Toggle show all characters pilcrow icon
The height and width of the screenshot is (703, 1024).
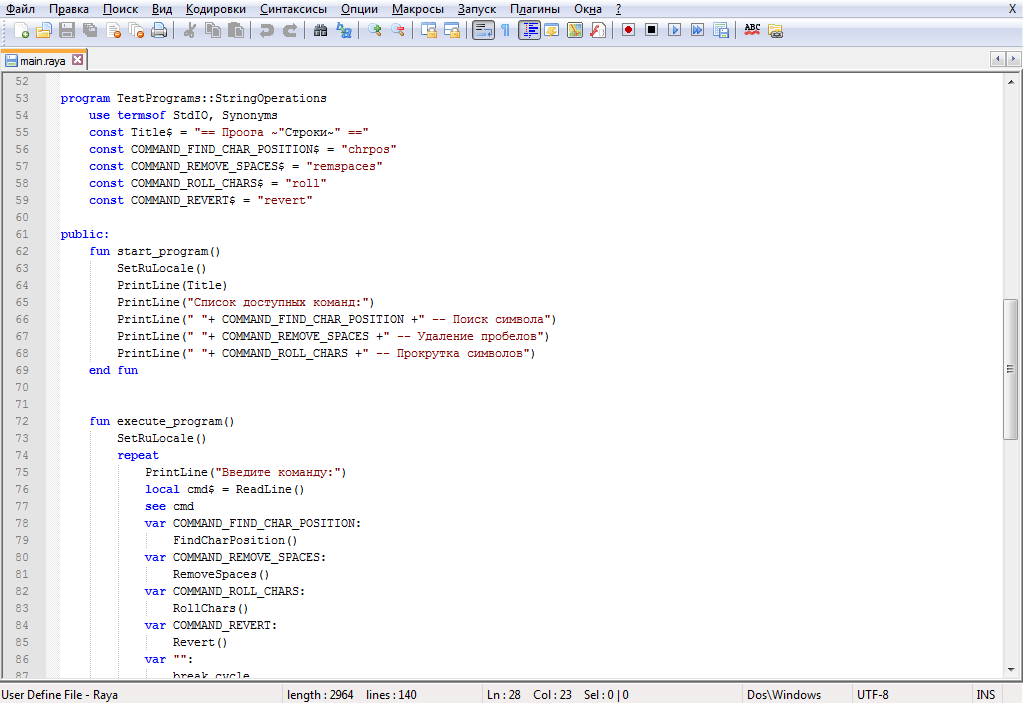click(505, 30)
